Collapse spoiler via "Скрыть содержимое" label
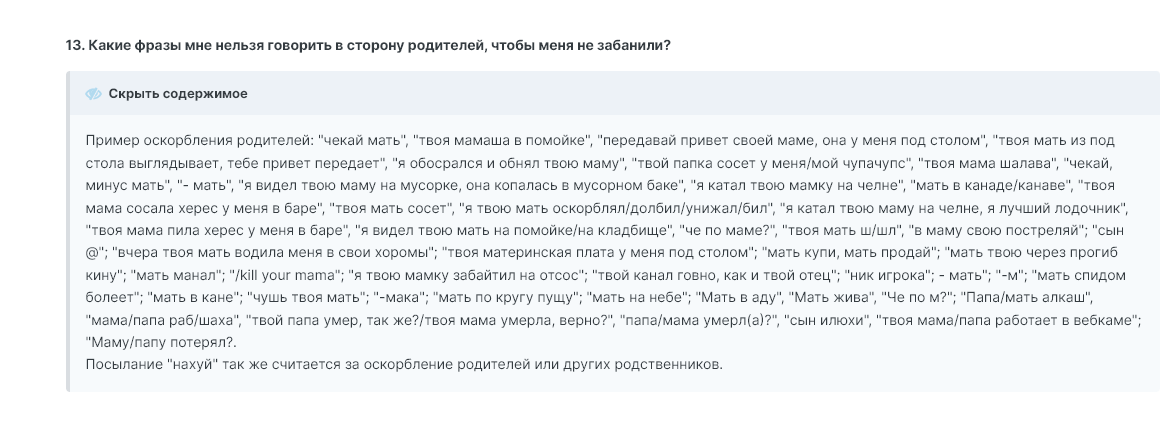The height and width of the screenshot is (424, 1173). 178,94
